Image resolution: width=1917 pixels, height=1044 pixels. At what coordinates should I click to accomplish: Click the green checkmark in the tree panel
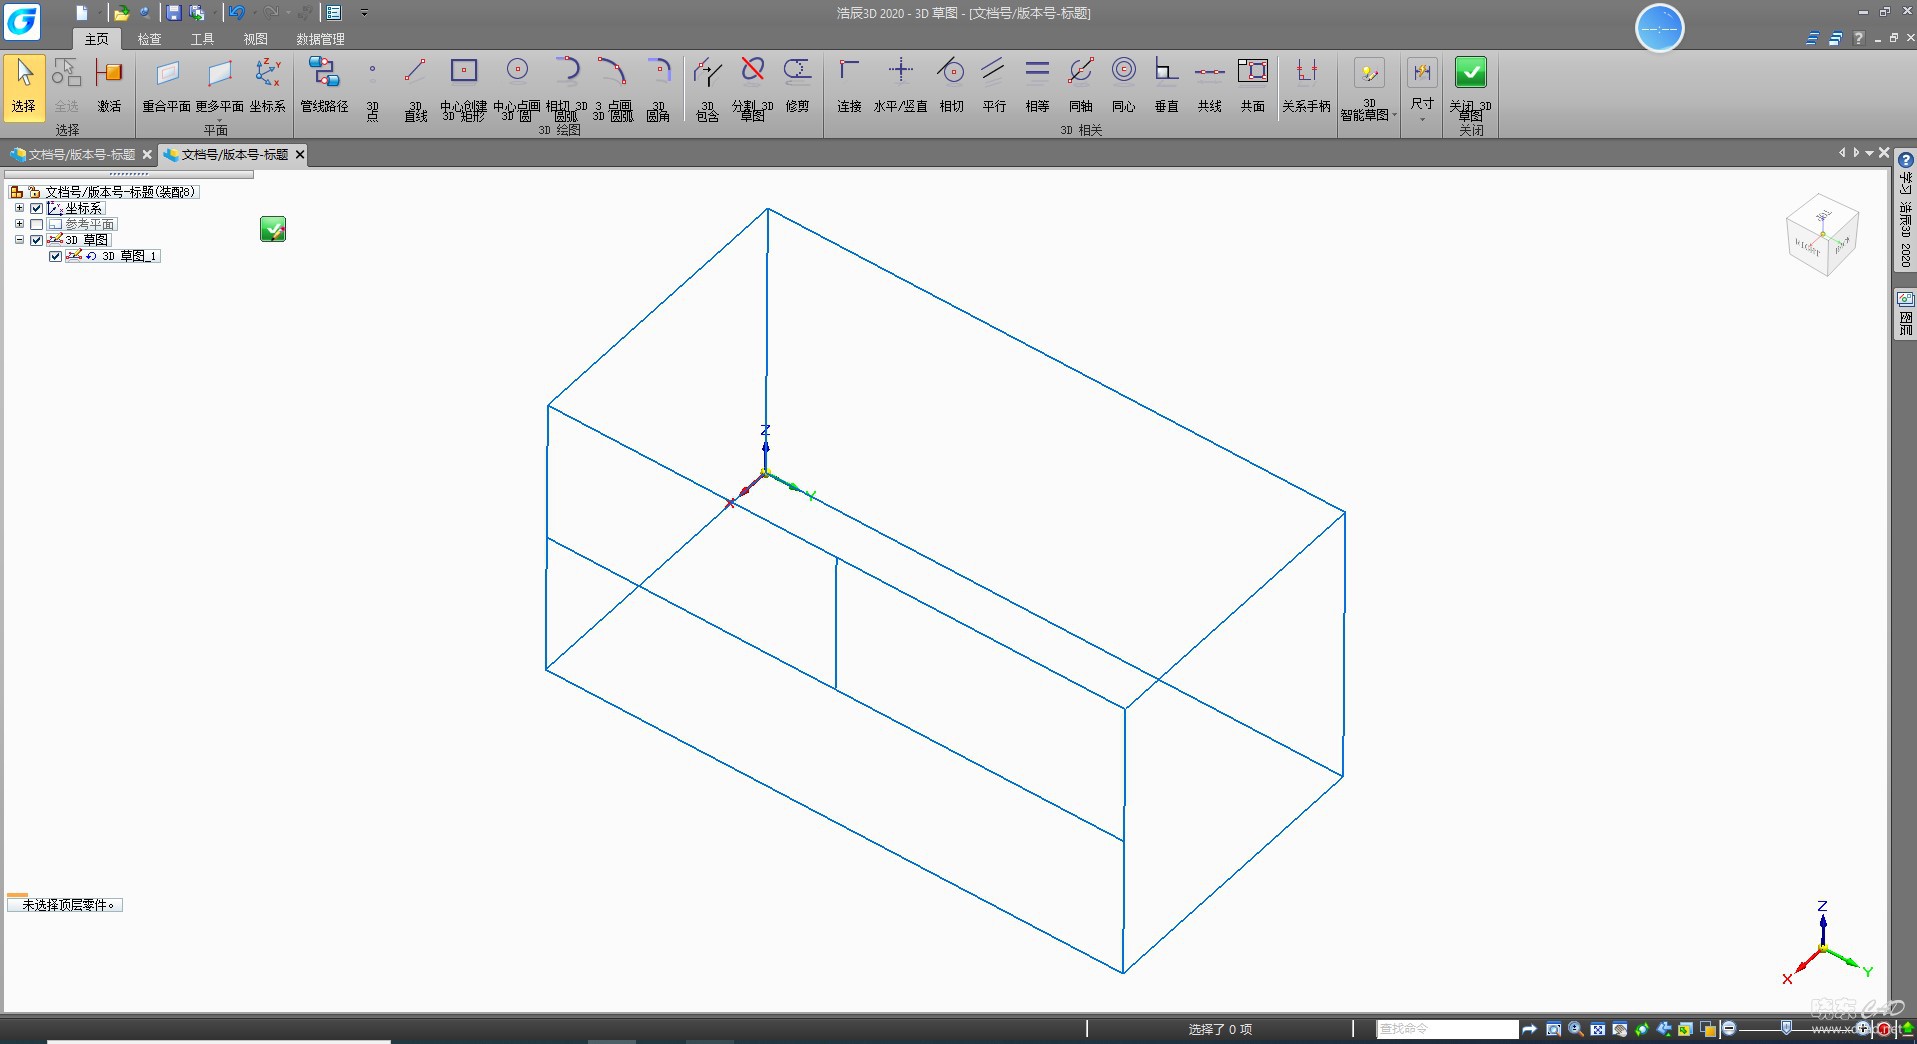pos(273,229)
